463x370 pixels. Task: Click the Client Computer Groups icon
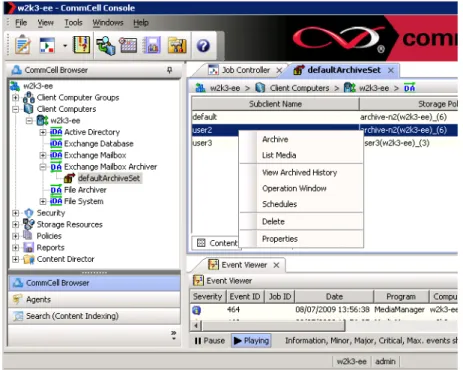tap(29, 97)
